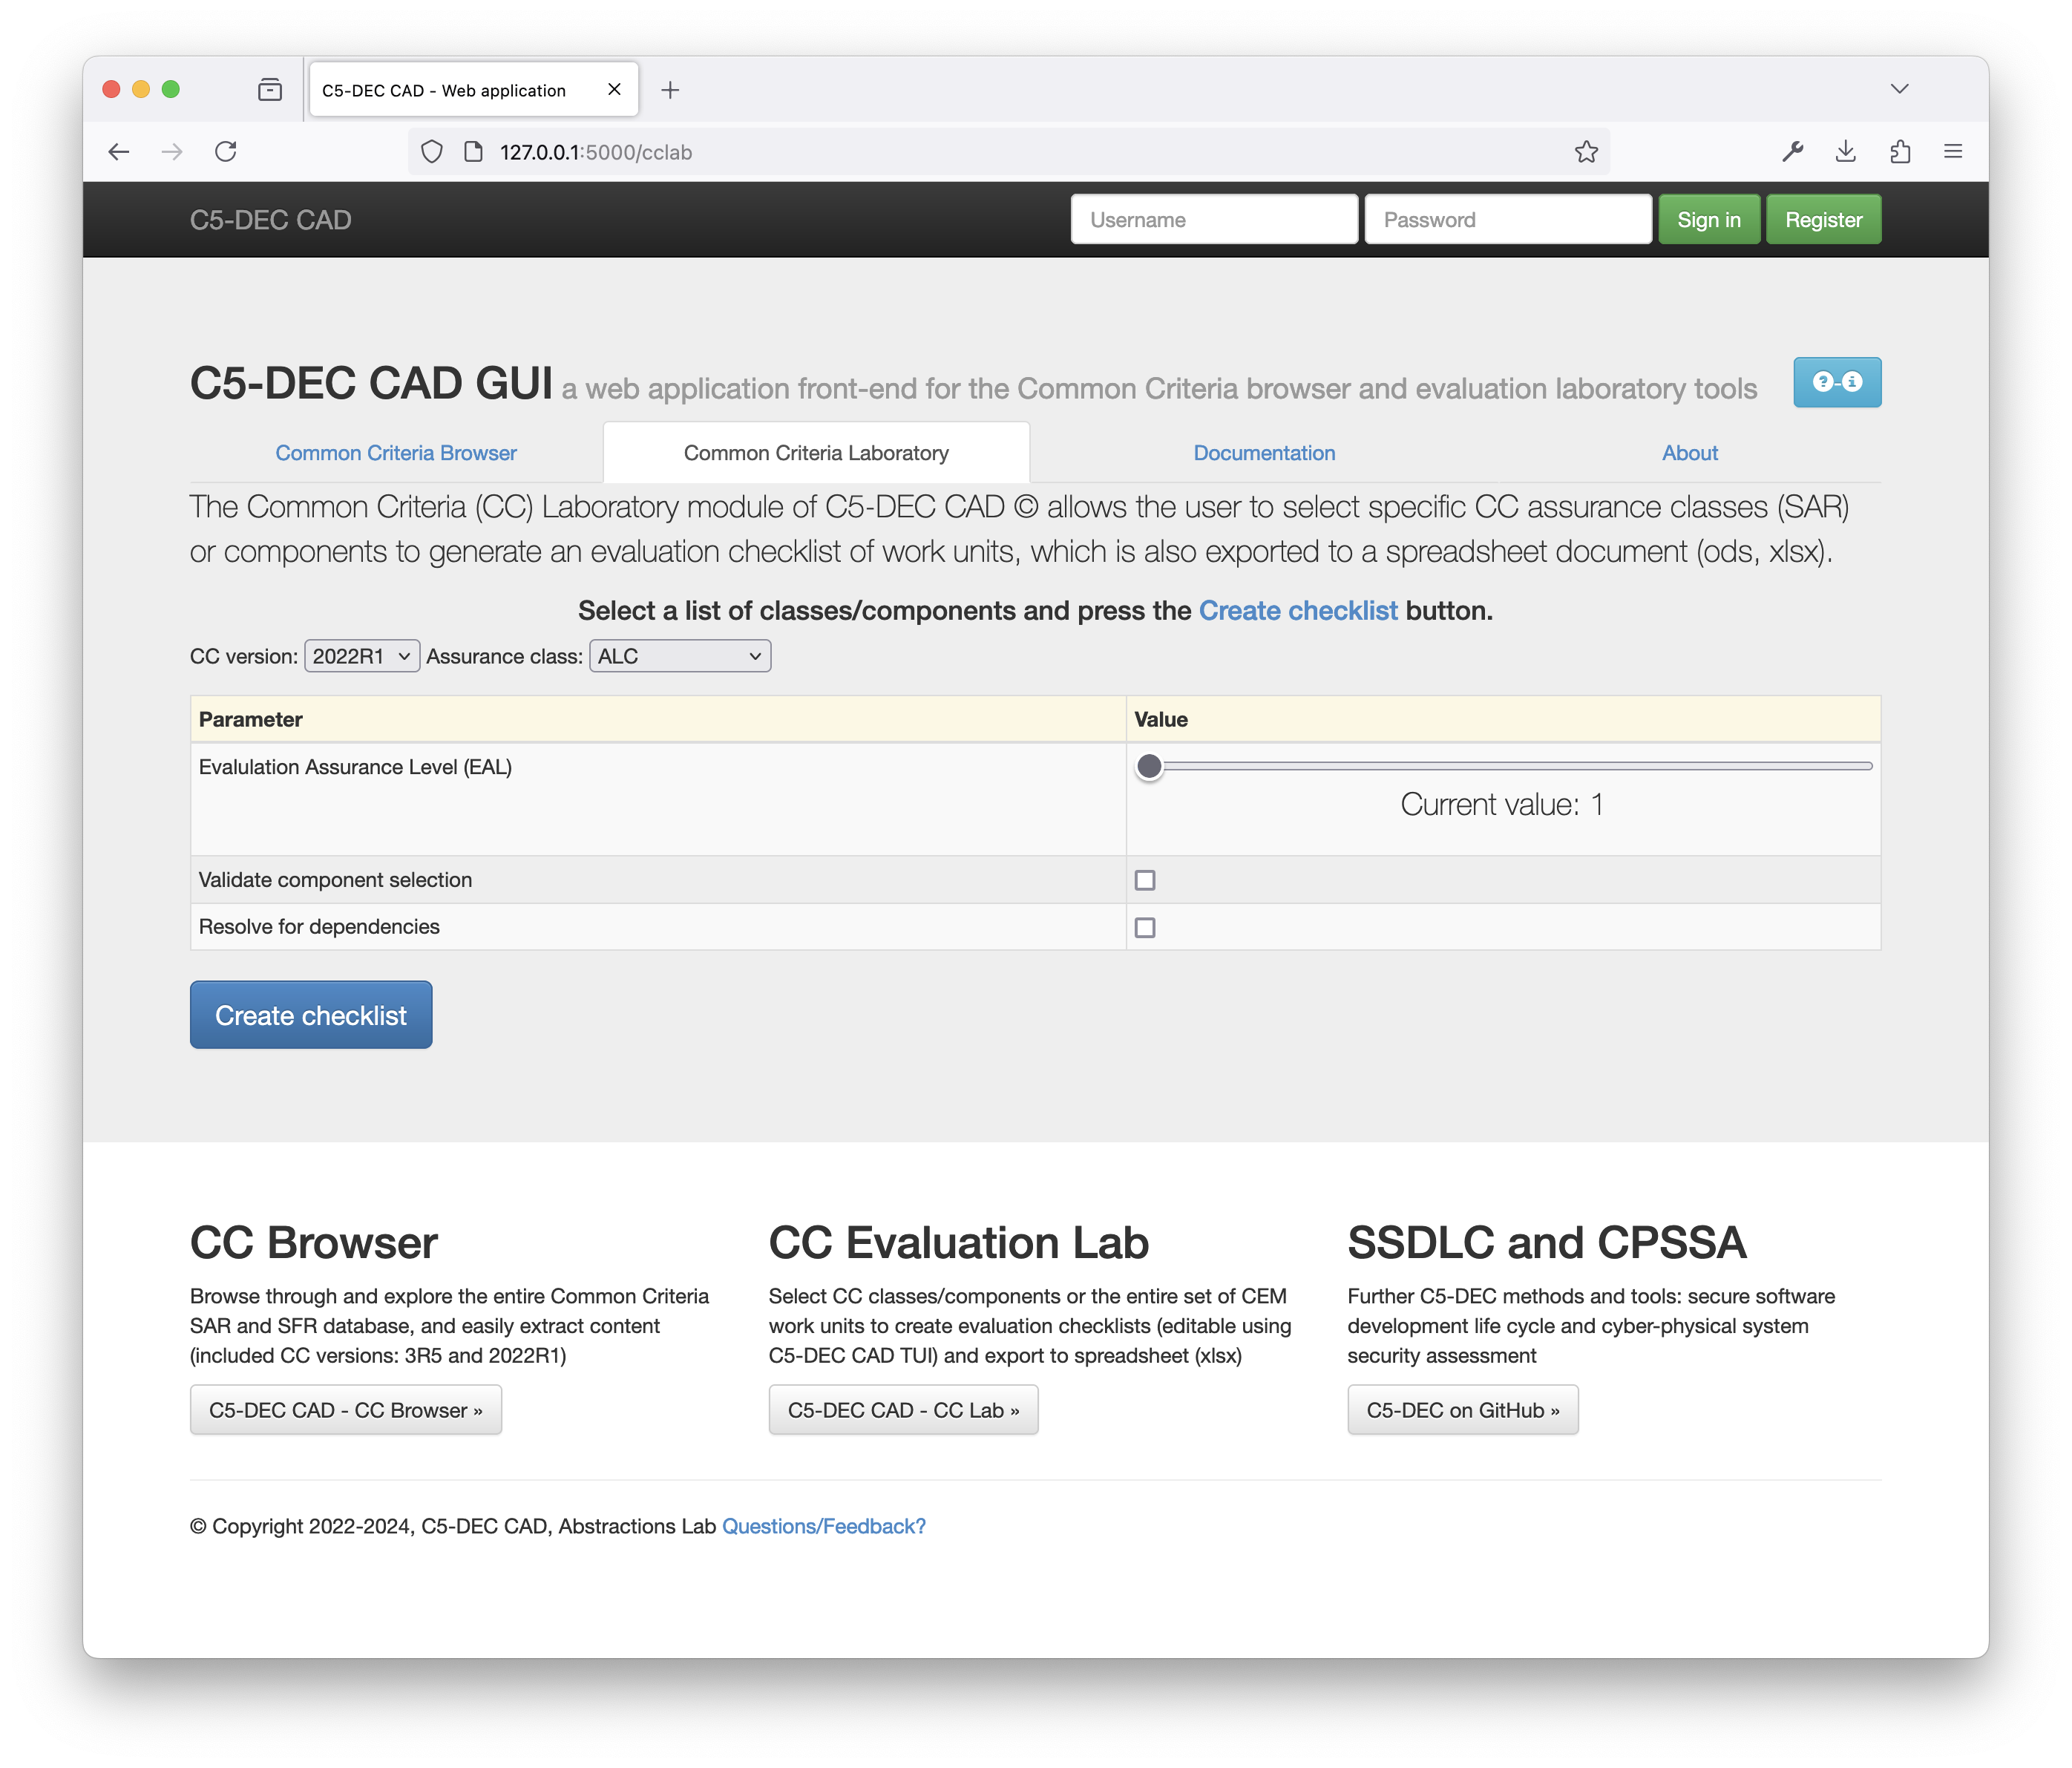Focus the Password field
This screenshot has height=1768, width=2072.
(1508, 220)
